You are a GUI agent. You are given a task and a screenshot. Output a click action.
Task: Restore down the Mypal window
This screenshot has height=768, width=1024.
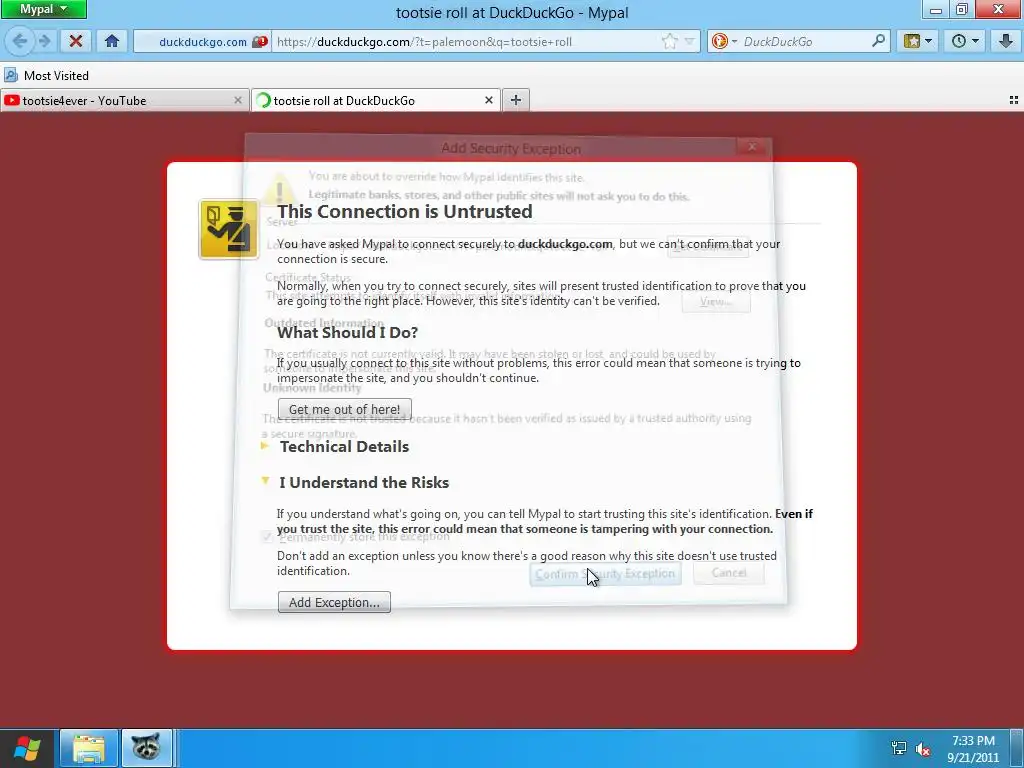click(x=961, y=10)
